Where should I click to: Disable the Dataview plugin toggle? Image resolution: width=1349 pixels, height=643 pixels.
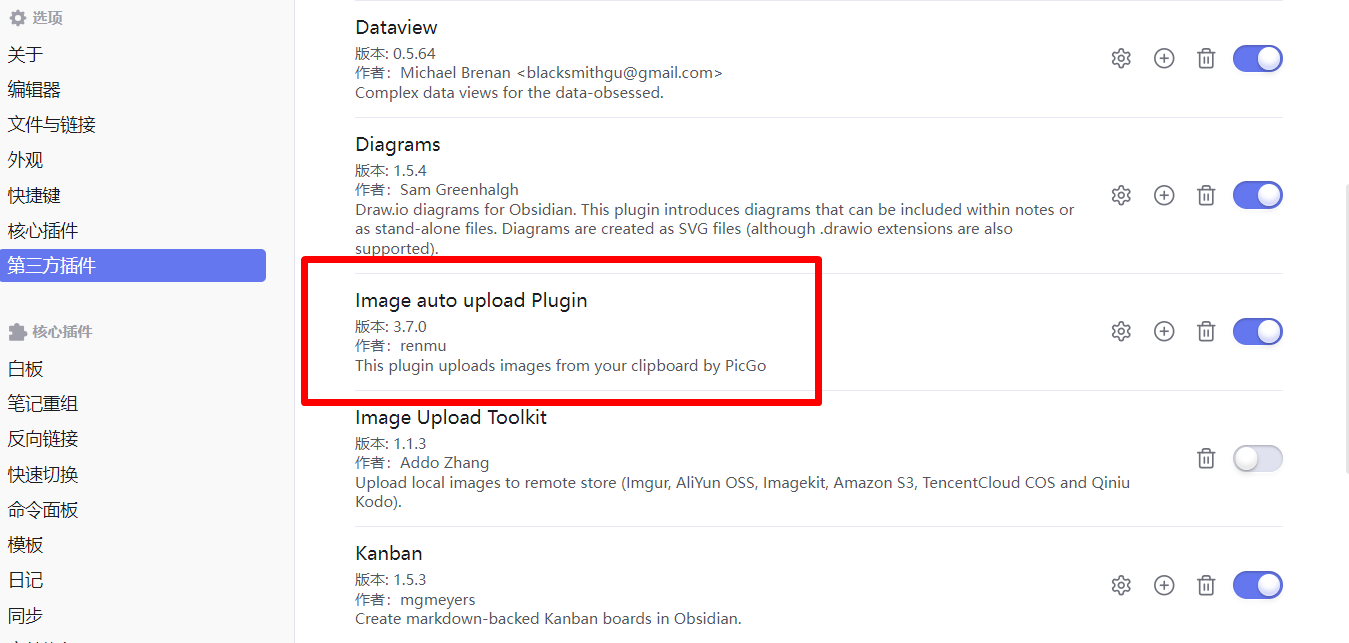1257,59
